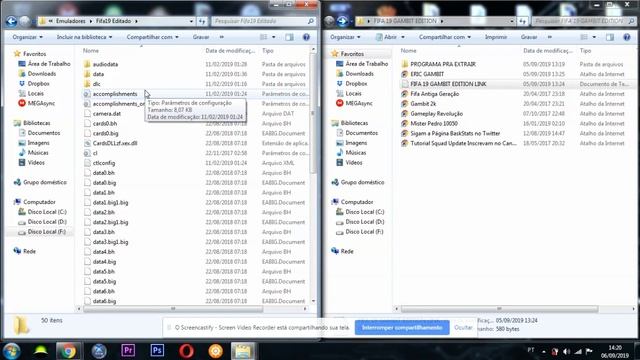Click Interromper compartilhamento button

[402, 328]
